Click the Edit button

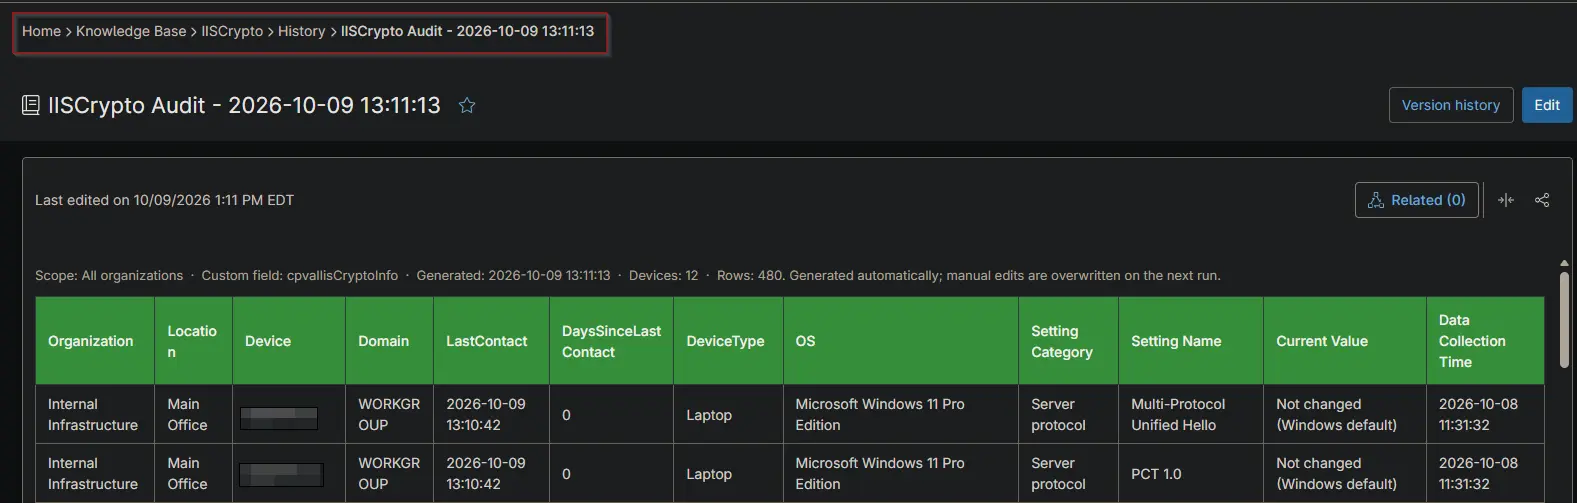pos(1547,105)
